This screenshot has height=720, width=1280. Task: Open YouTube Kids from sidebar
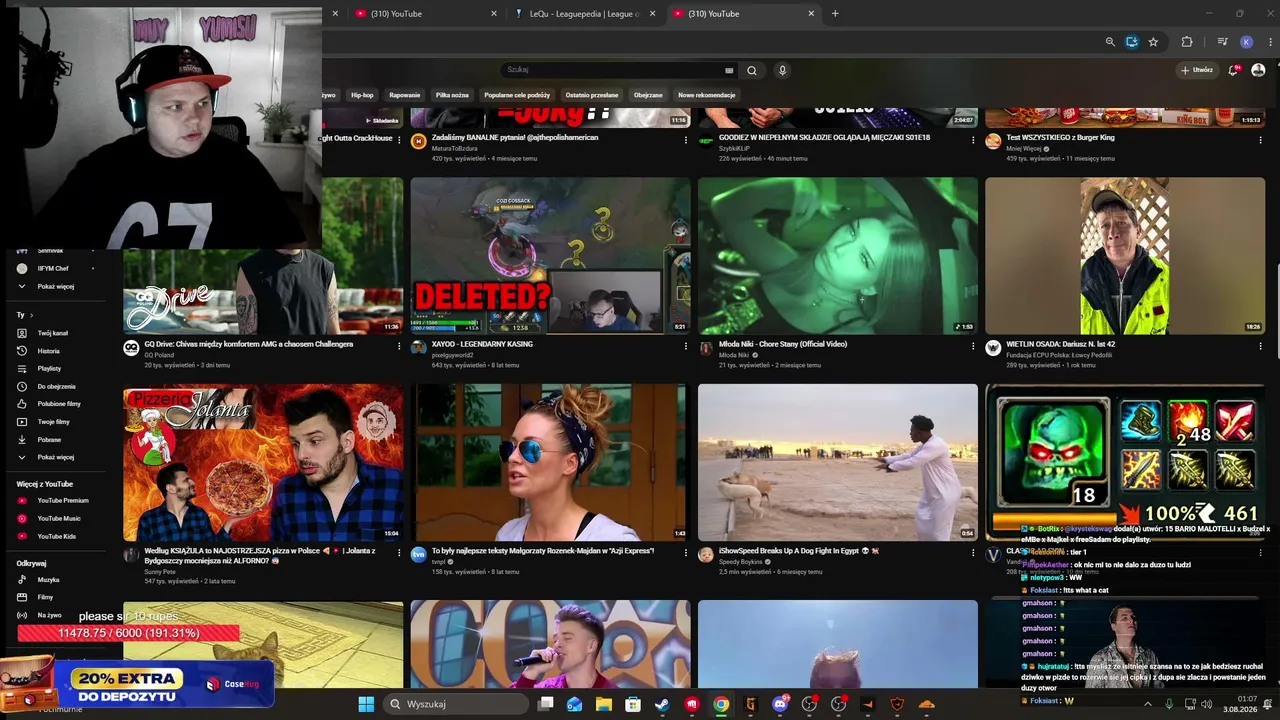coord(57,536)
